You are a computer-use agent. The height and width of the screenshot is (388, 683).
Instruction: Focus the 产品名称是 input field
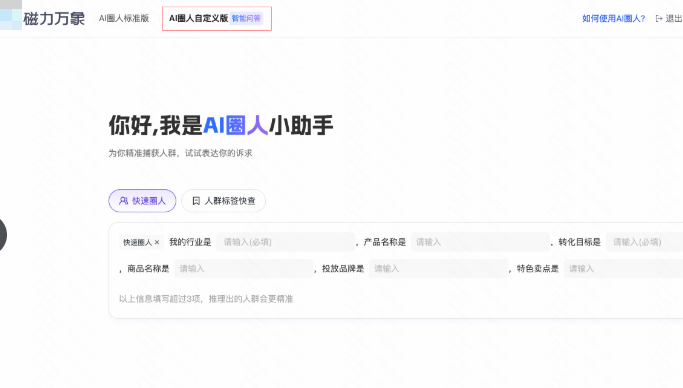point(480,242)
